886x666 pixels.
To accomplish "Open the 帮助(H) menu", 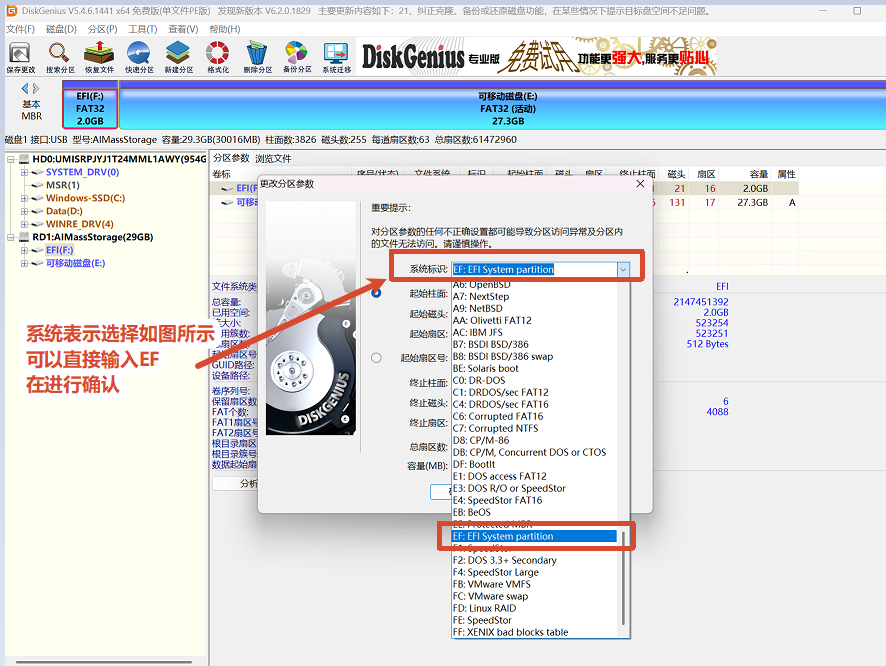I will coord(224,29).
